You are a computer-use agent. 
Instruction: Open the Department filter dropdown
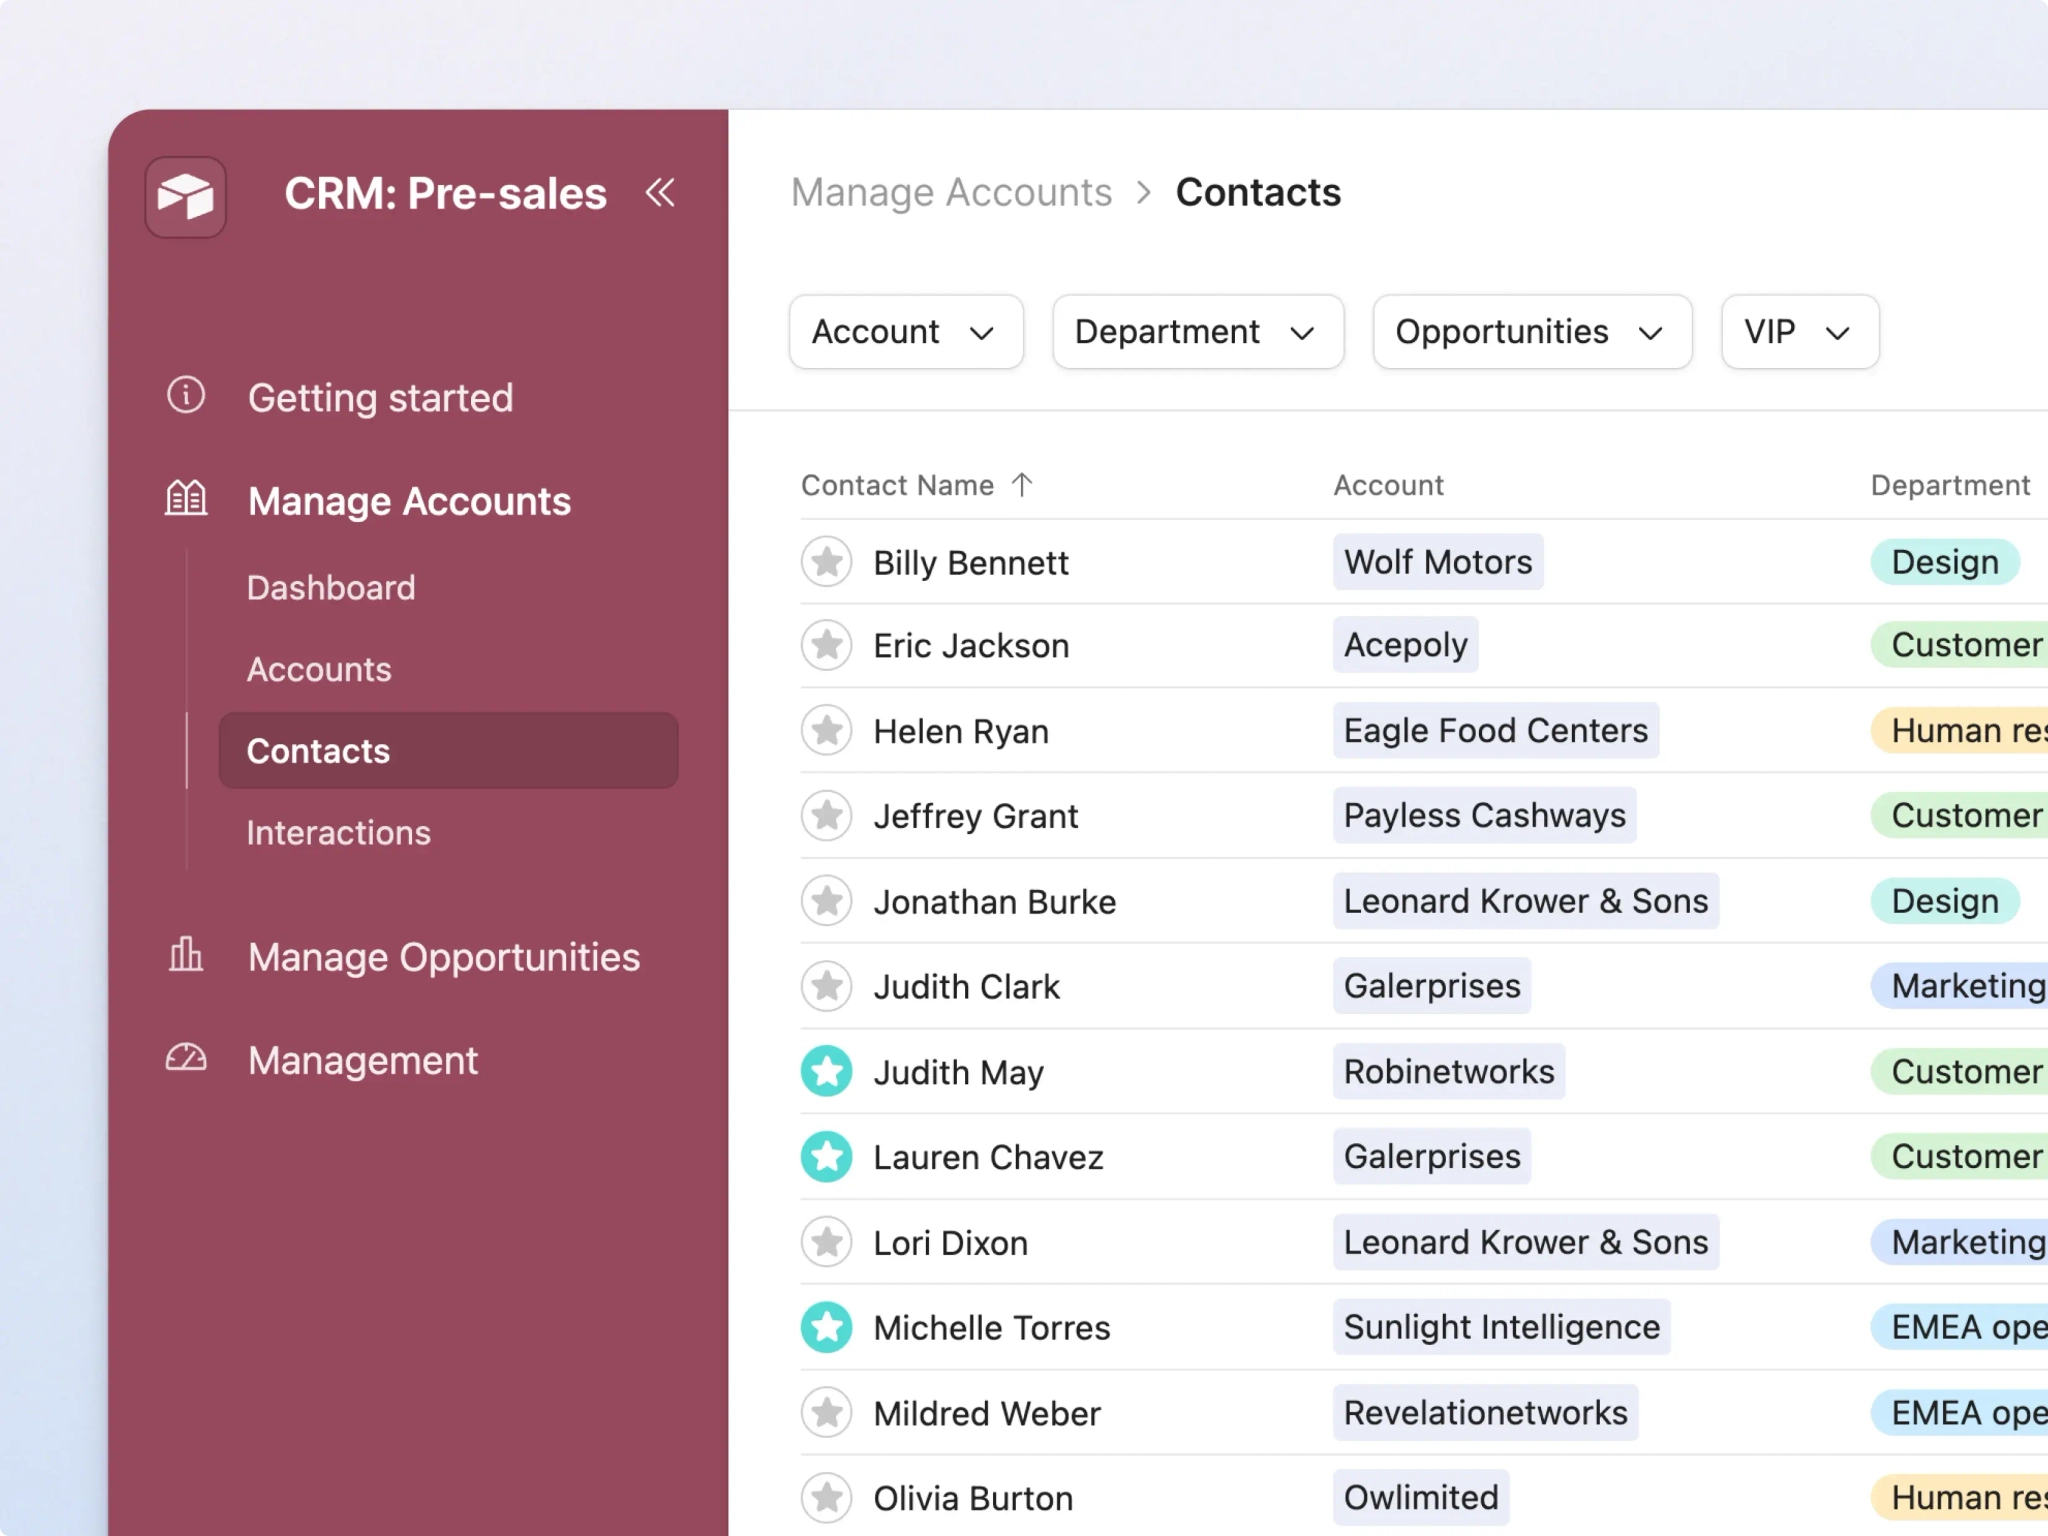coord(1197,332)
